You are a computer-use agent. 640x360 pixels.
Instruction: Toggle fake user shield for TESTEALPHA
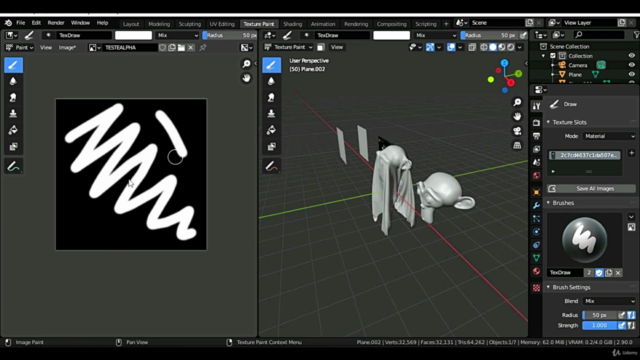pos(162,48)
